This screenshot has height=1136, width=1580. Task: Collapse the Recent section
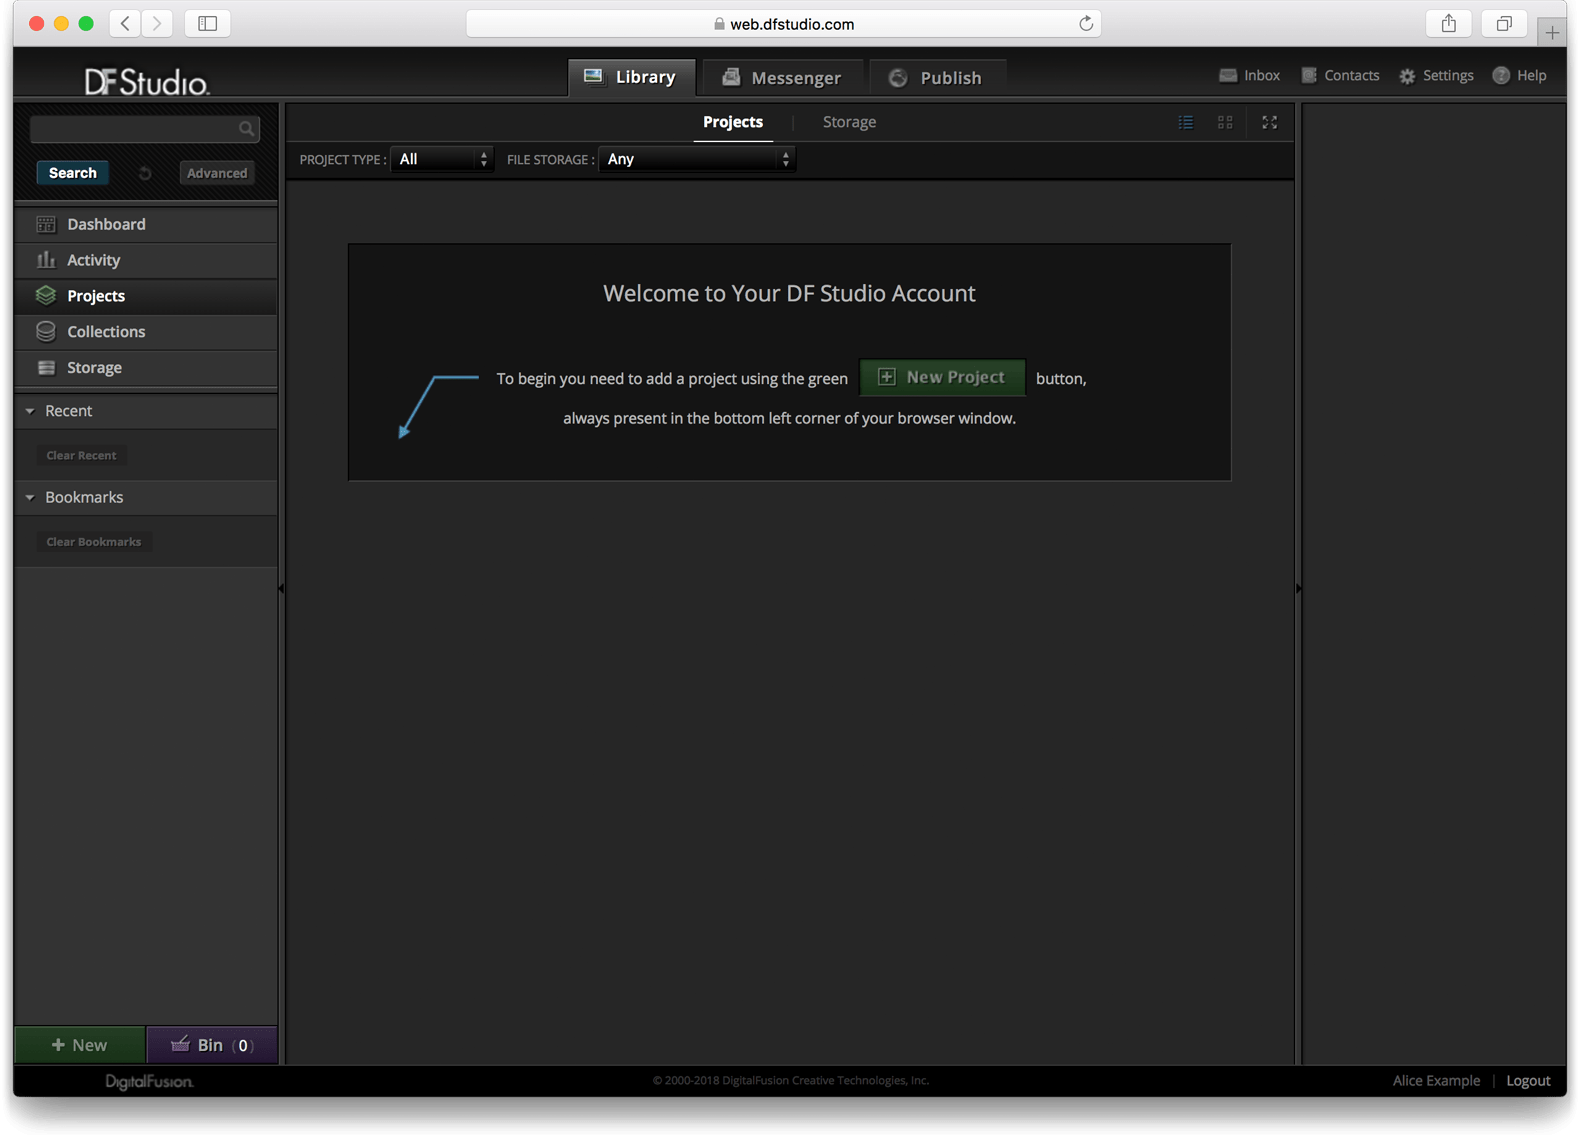coord(30,411)
